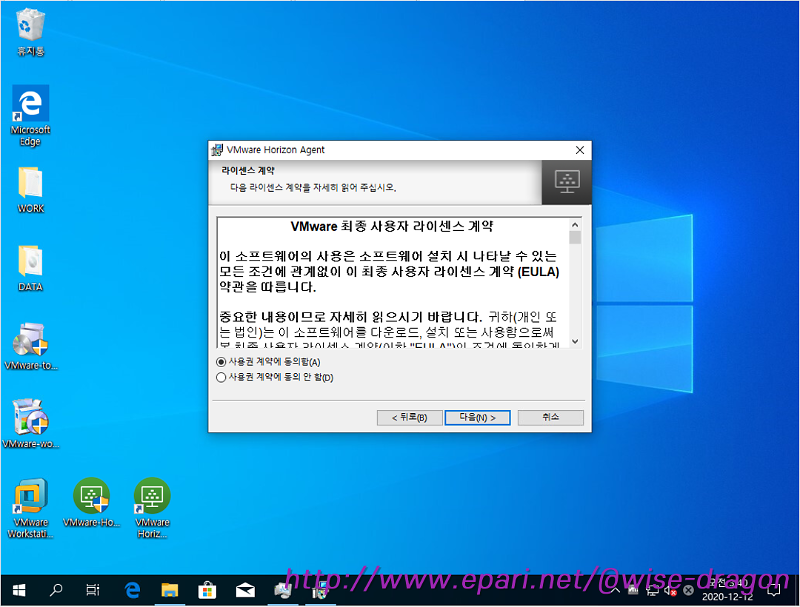This screenshot has width=800, height=607.
Task: Switch to installer setup icon in taskbar
Action: [x=282, y=591]
